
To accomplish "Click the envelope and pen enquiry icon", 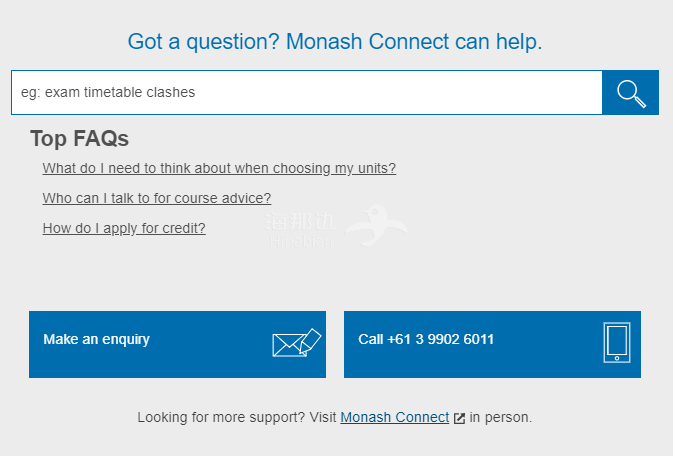I will click(x=296, y=343).
